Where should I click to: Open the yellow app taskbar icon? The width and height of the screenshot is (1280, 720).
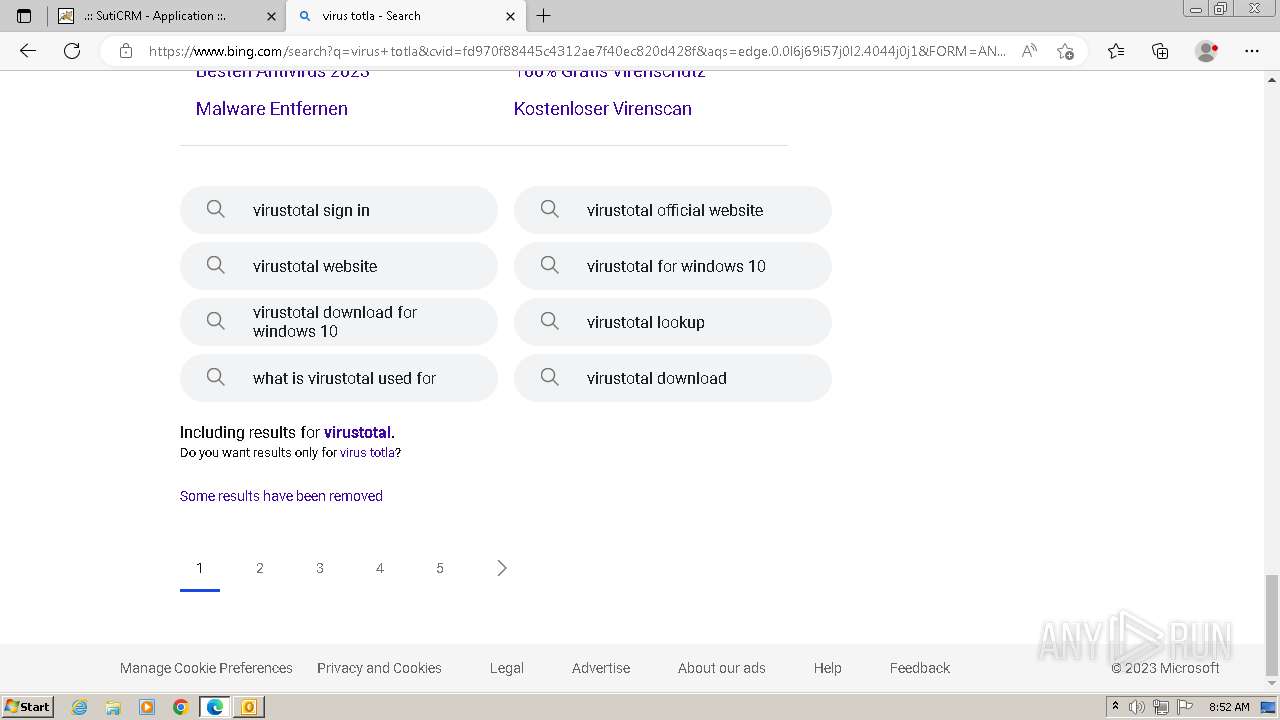(x=249, y=707)
